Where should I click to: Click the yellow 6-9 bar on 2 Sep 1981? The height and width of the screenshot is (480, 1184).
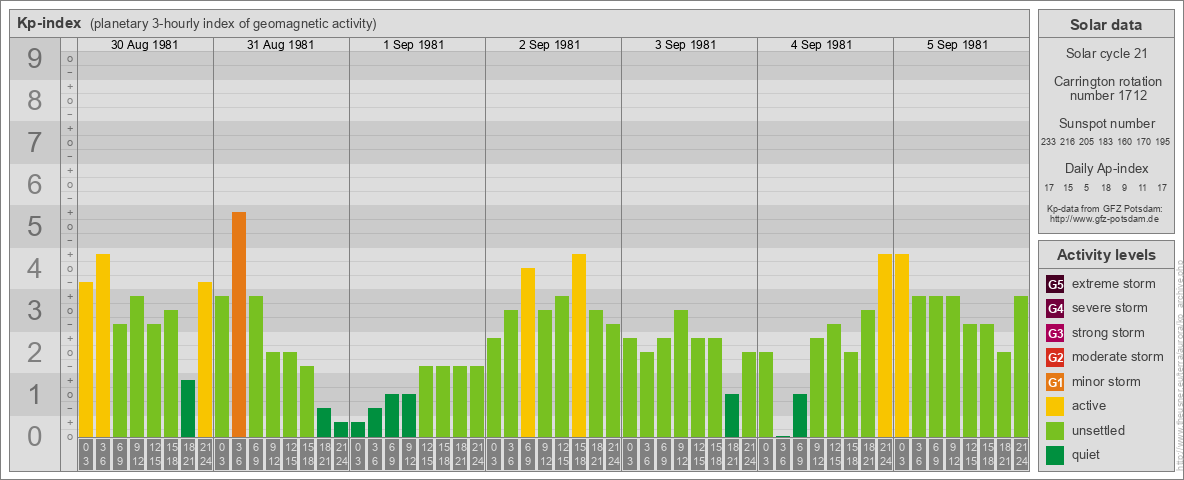click(528, 352)
